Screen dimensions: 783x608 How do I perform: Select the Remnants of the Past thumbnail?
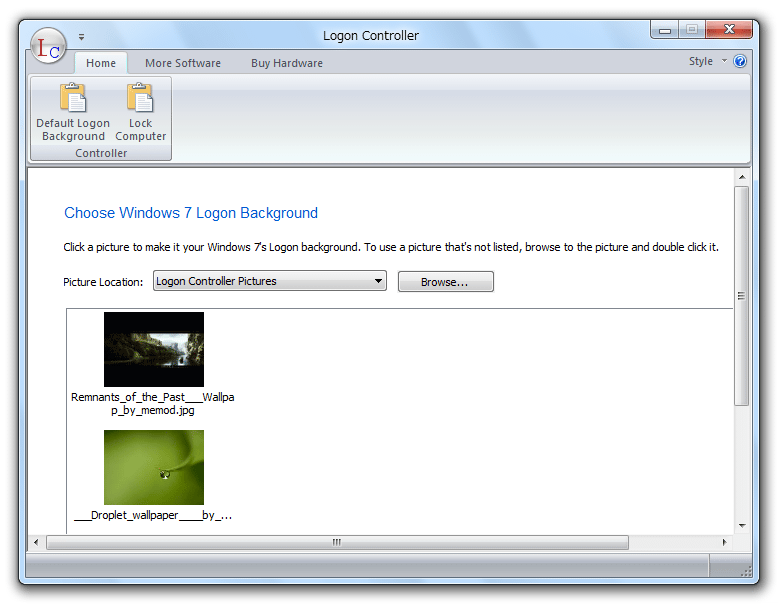click(154, 349)
